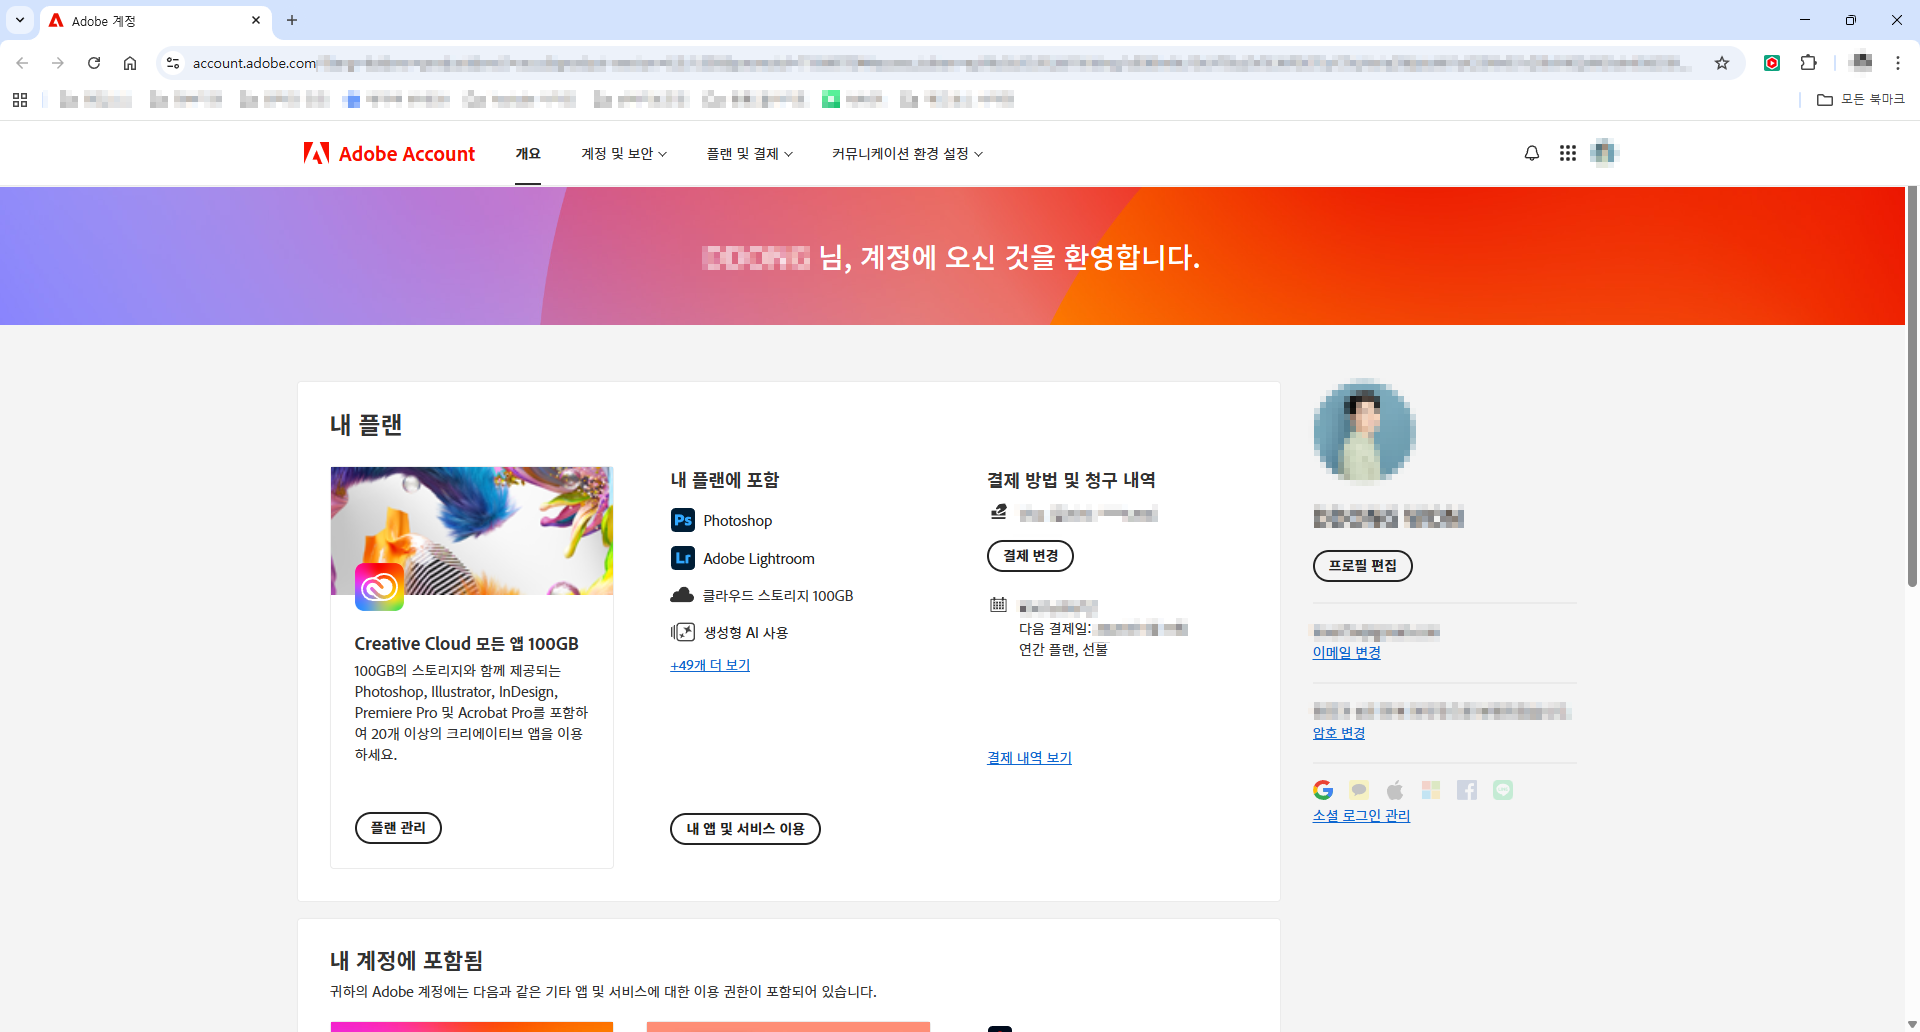Click the Adobe Lightroom Lr icon

[x=683, y=558]
